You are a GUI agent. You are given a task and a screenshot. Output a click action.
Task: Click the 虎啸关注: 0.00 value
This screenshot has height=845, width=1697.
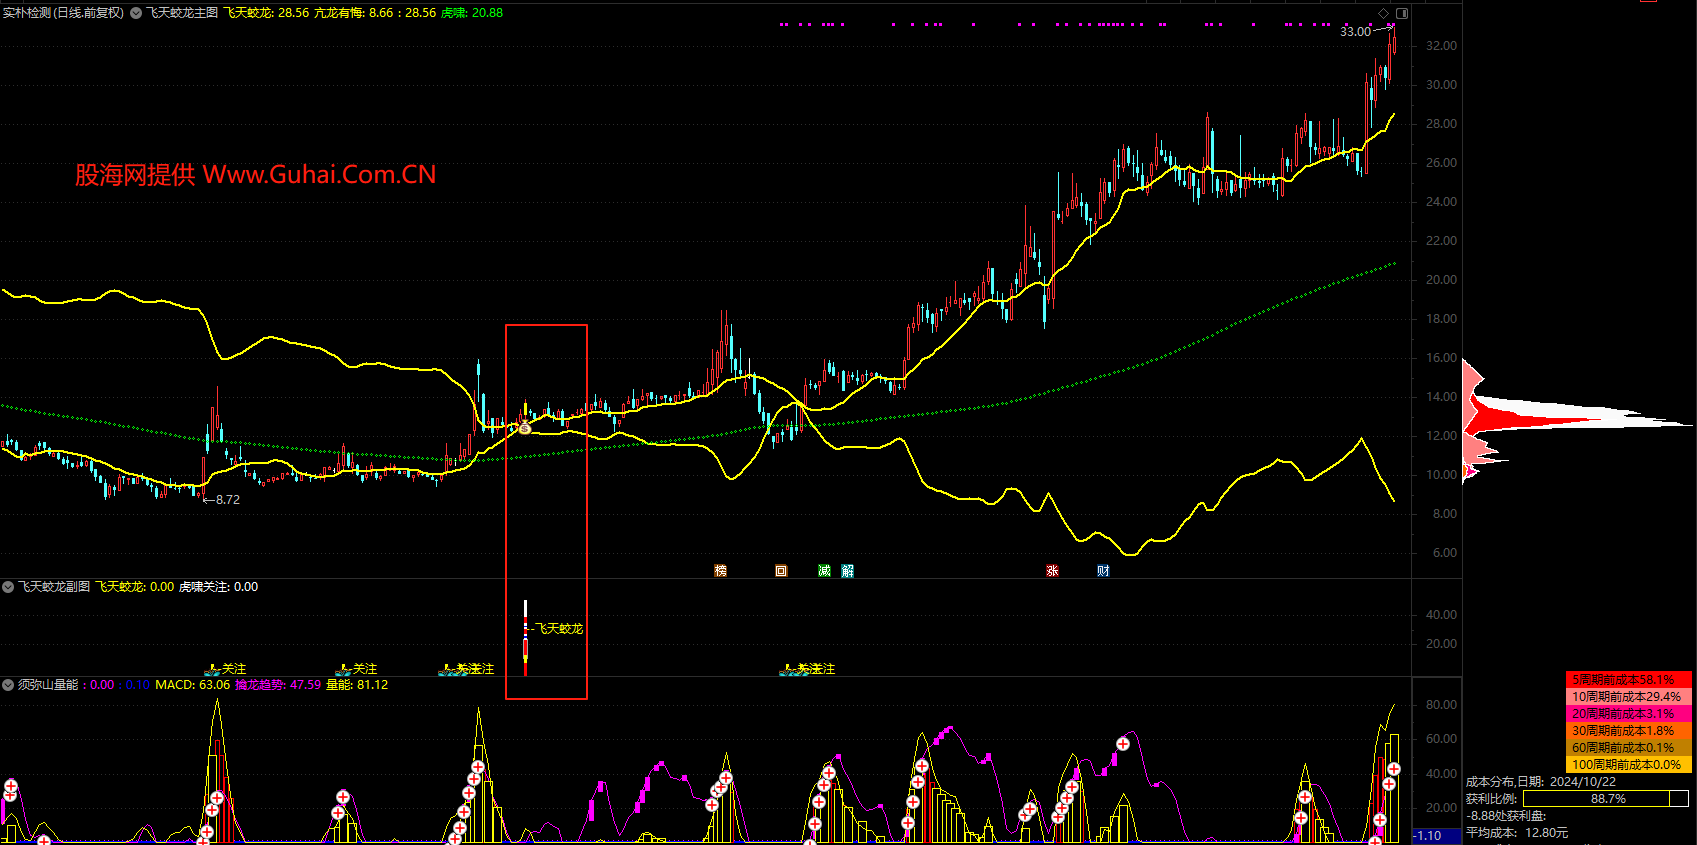point(218,587)
